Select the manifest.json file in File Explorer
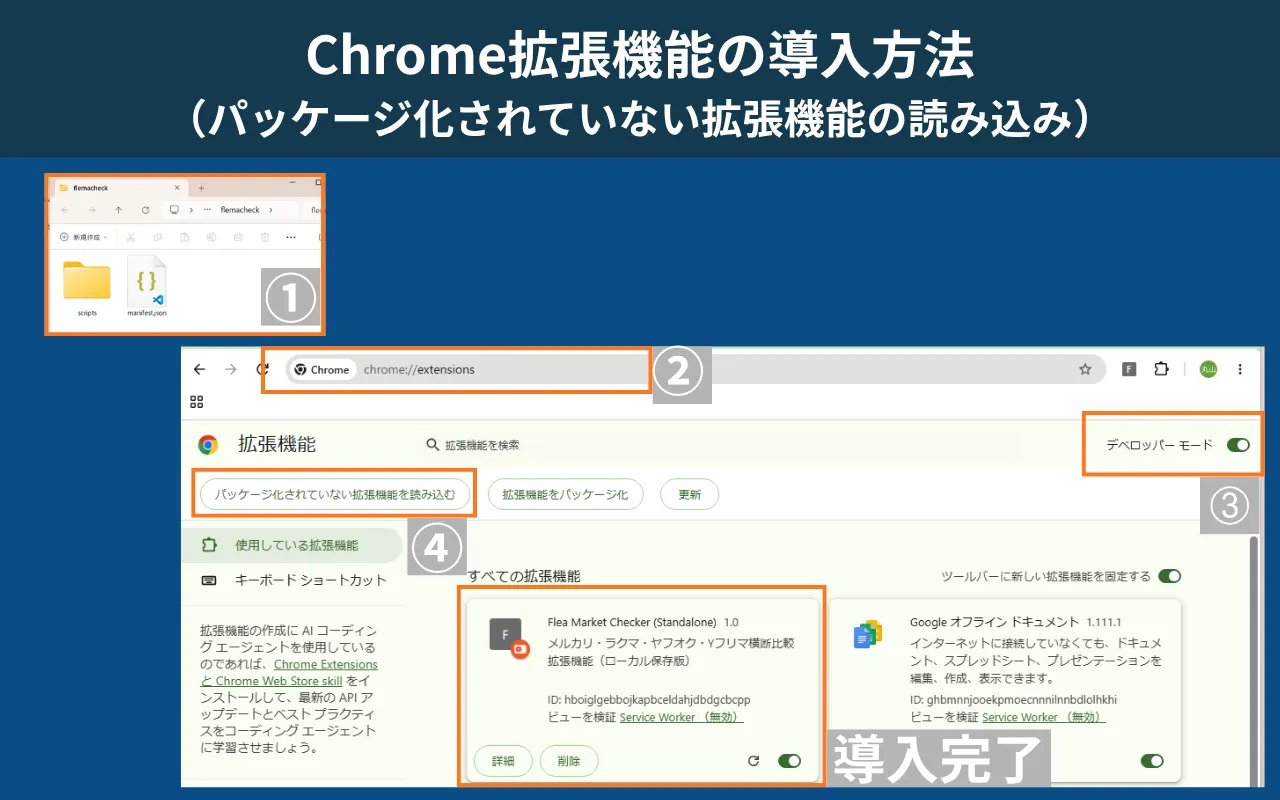 tap(147, 288)
